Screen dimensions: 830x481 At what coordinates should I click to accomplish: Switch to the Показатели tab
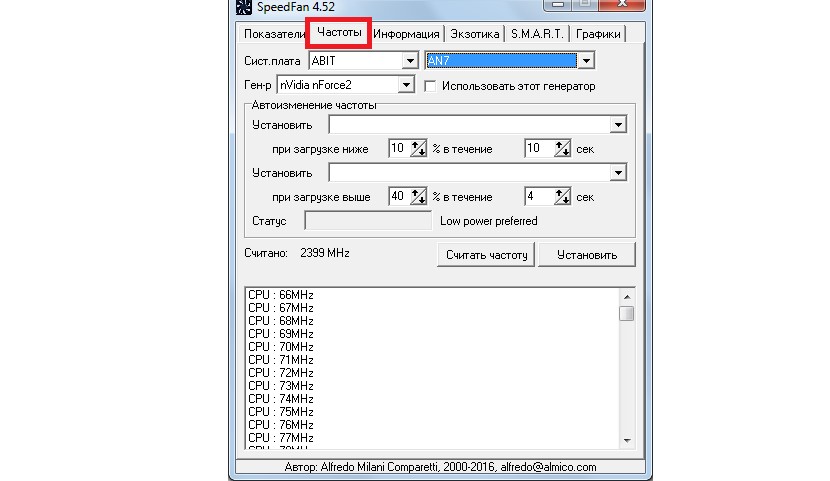[274, 34]
